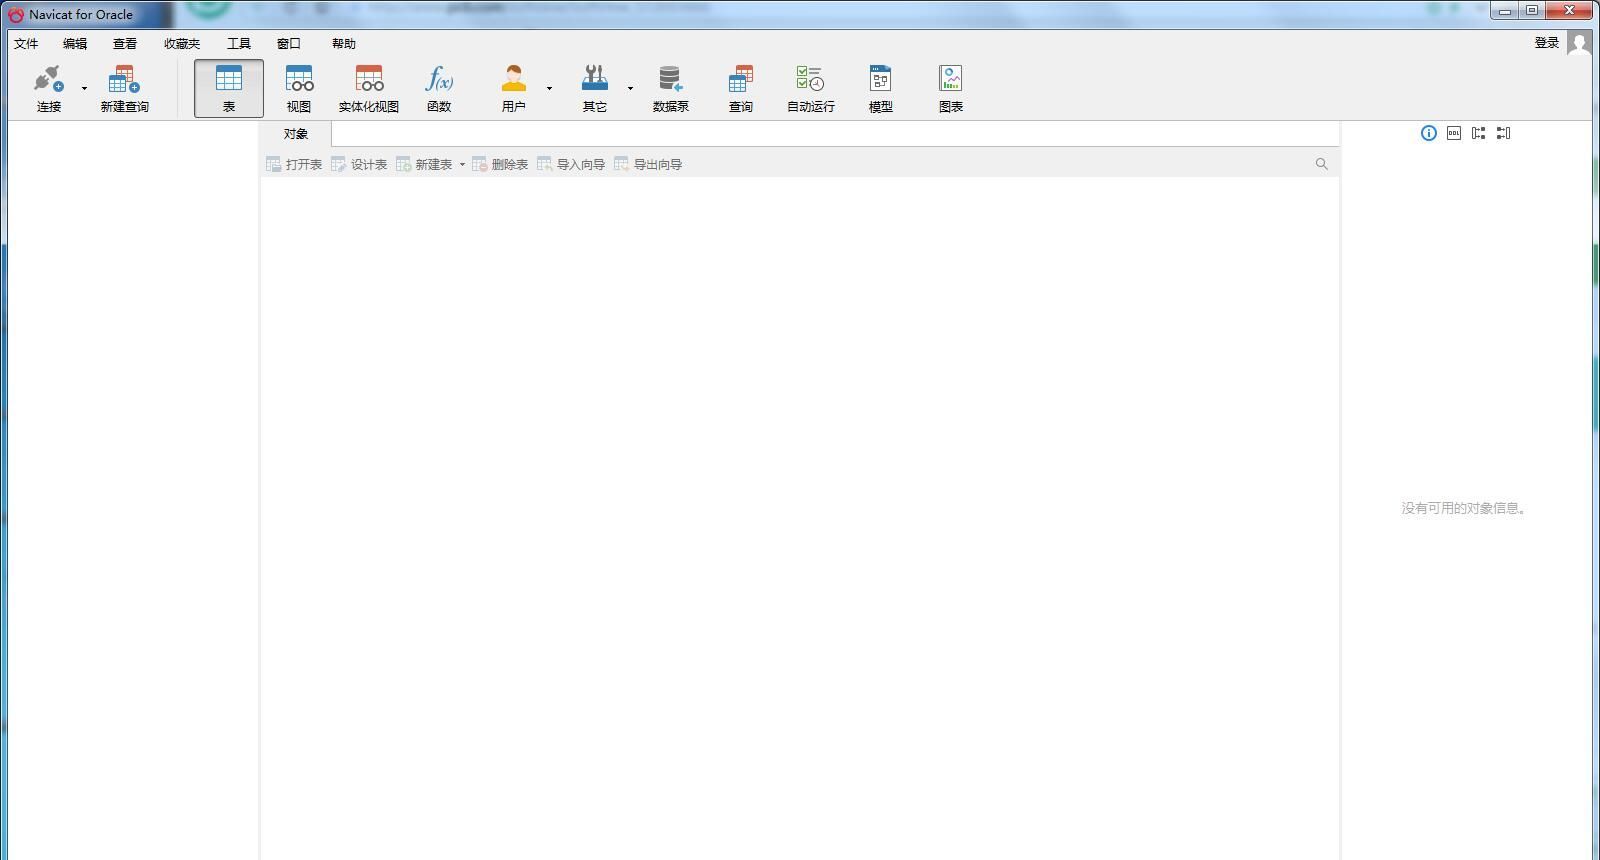Click the third icon in the info pane header
Screen dimensions: 1600x860
pos(1479,133)
